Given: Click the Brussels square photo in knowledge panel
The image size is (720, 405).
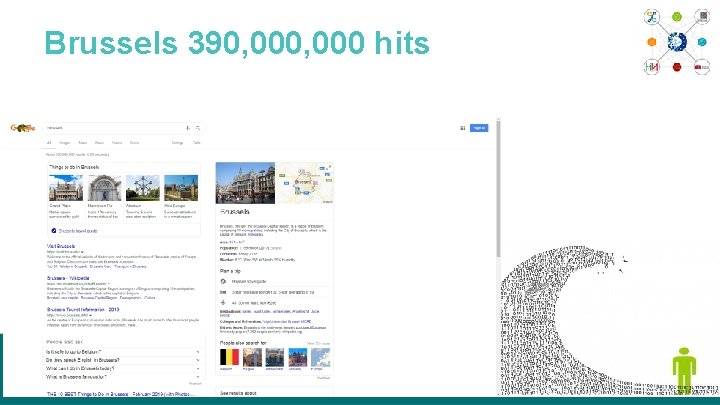Looking at the screenshot, I should pos(245,183).
